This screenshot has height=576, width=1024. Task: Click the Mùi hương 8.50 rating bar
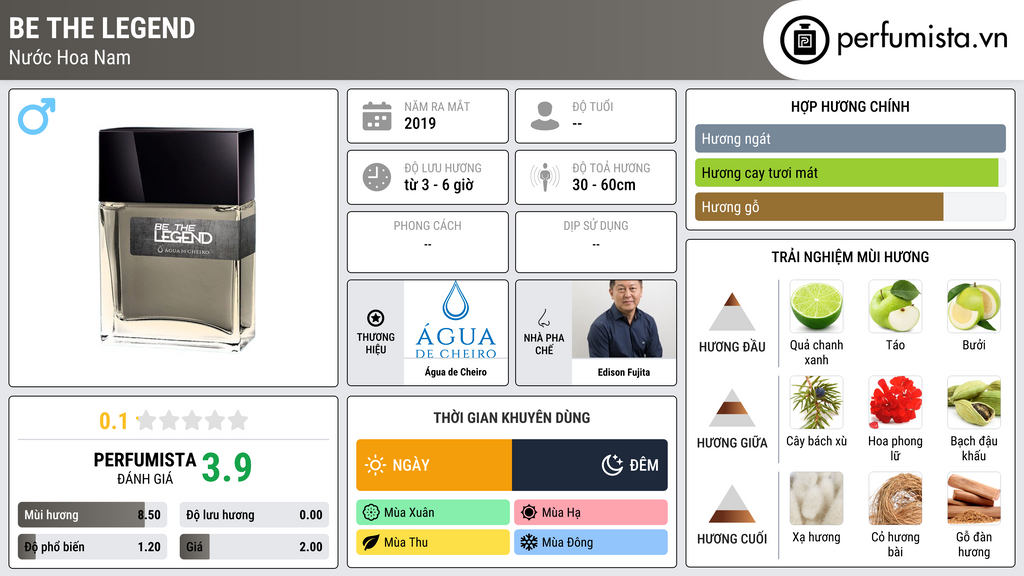point(92,515)
